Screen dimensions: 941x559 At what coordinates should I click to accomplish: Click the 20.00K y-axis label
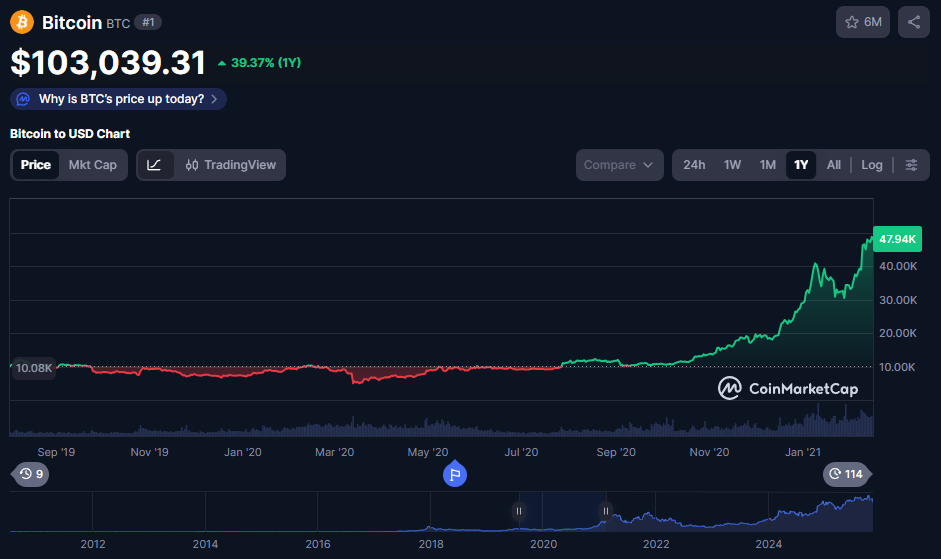click(898, 333)
